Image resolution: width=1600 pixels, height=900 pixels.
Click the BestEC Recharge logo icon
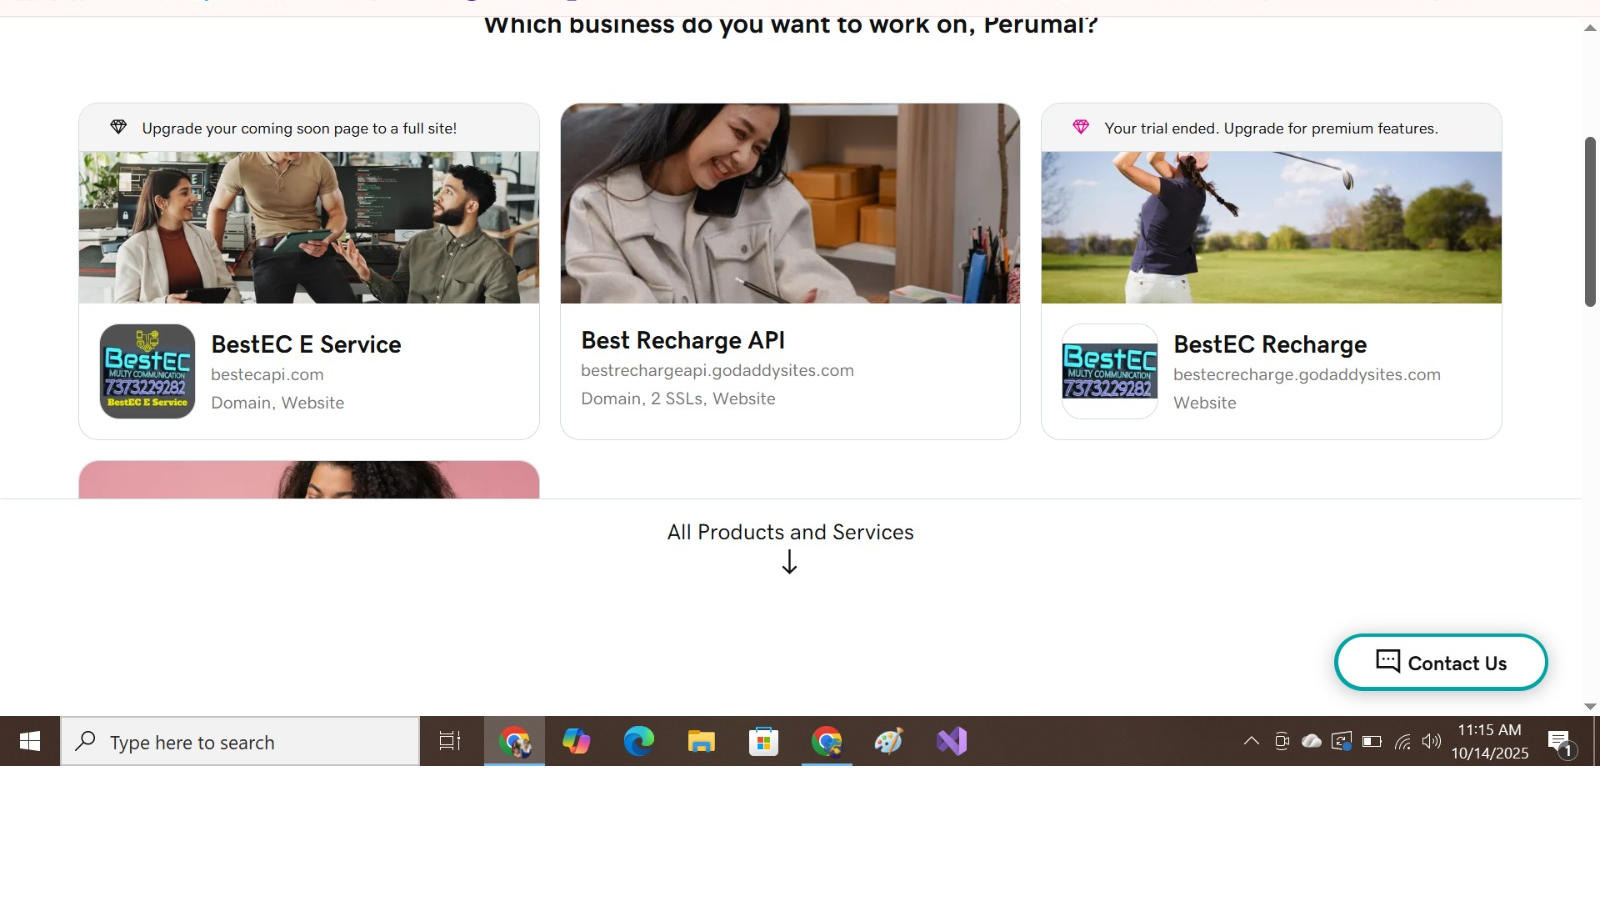point(1109,371)
